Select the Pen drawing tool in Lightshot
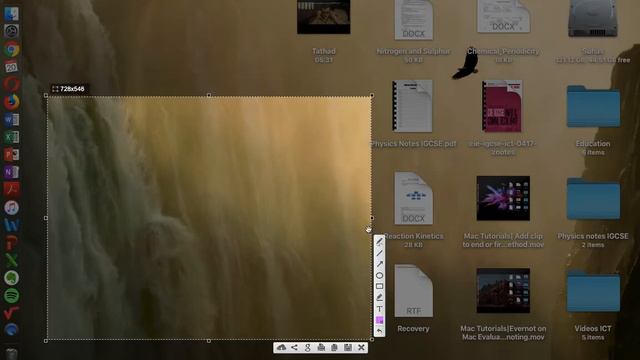 pos(379,242)
